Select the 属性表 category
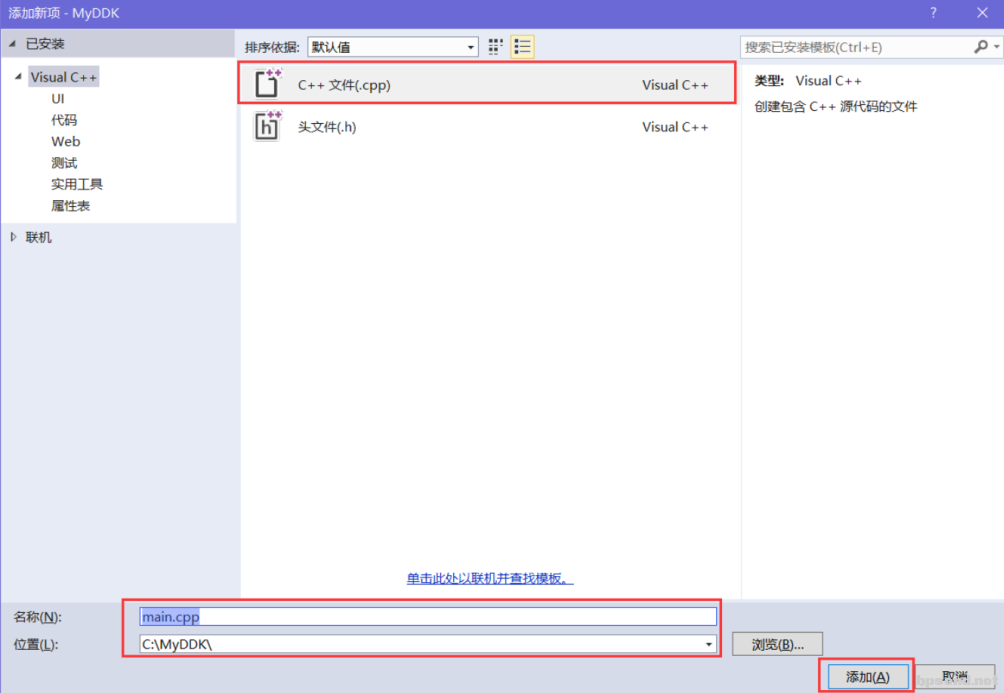 click(70, 206)
